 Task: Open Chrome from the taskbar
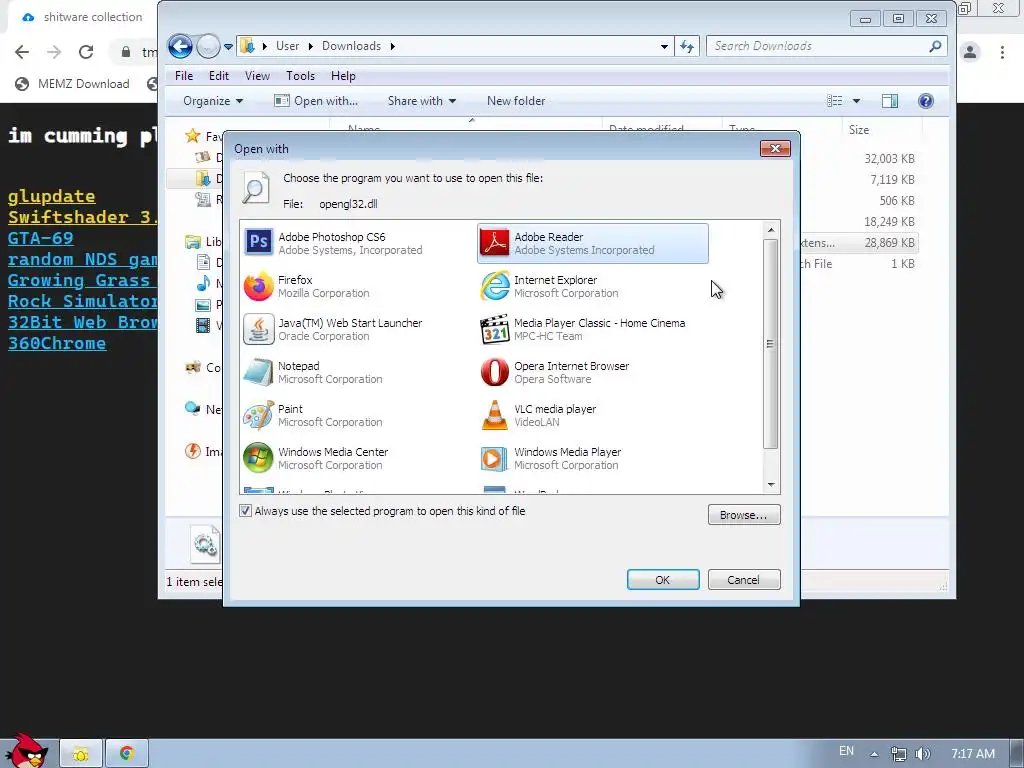(x=127, y=754)
